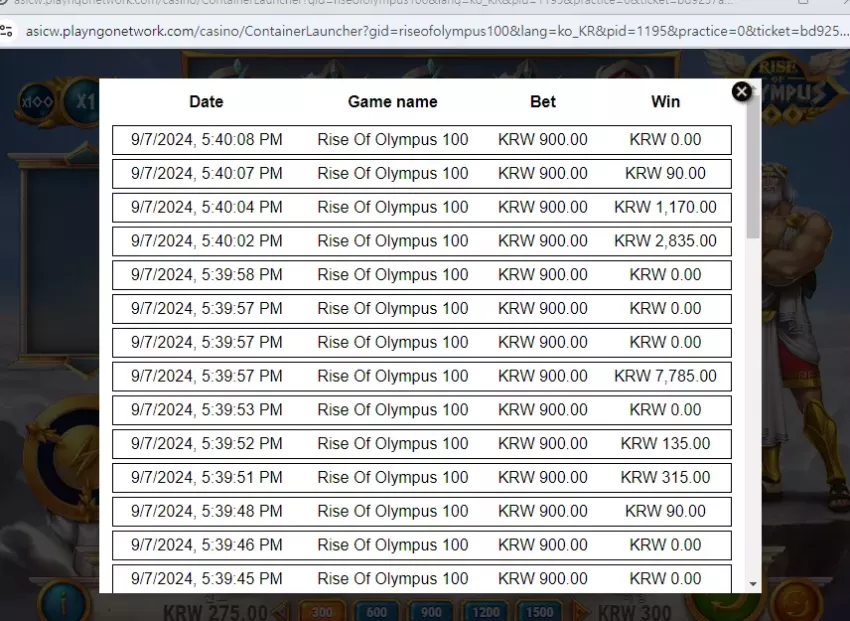Select the 600 bet button
Viewport: 850px width, 621px height.
(376, 612)
